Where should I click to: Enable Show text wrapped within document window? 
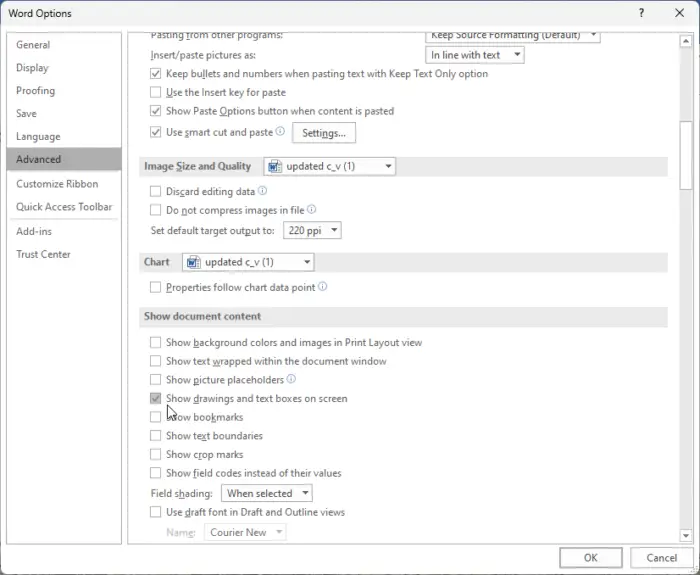pos(155,361)
